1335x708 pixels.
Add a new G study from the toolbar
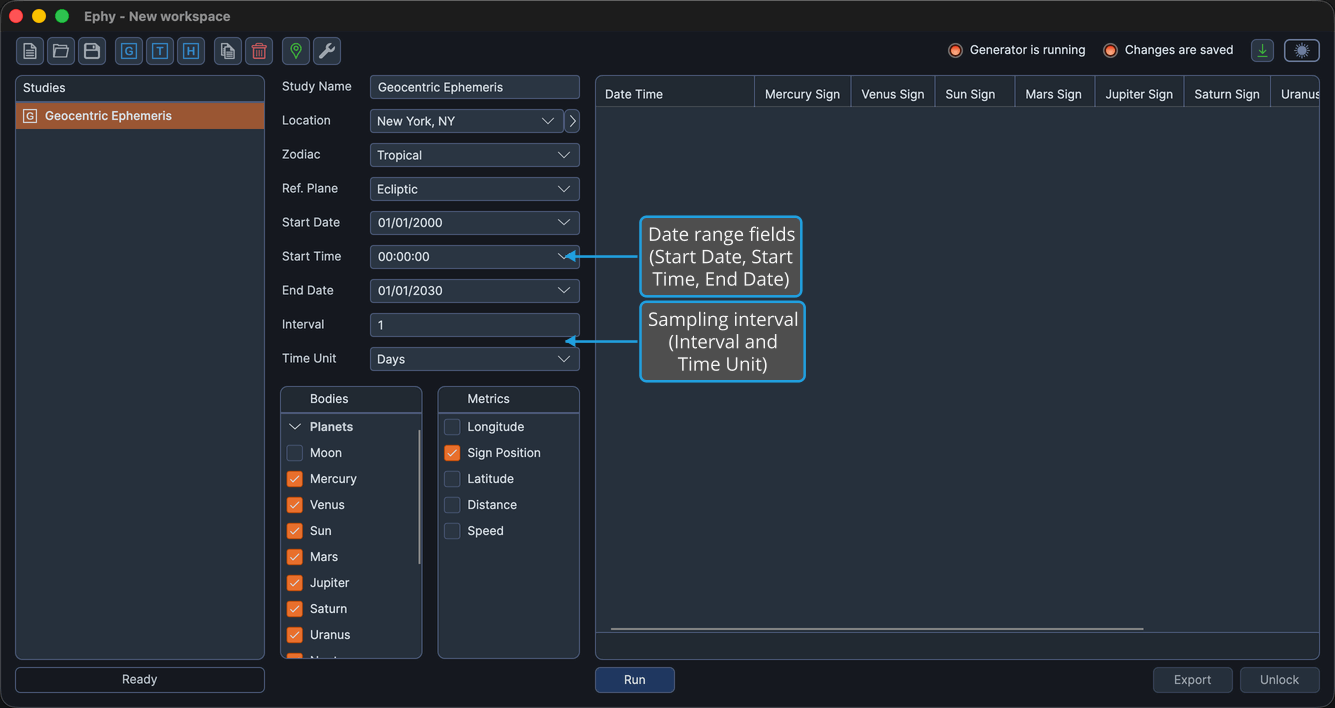[129, 51]
